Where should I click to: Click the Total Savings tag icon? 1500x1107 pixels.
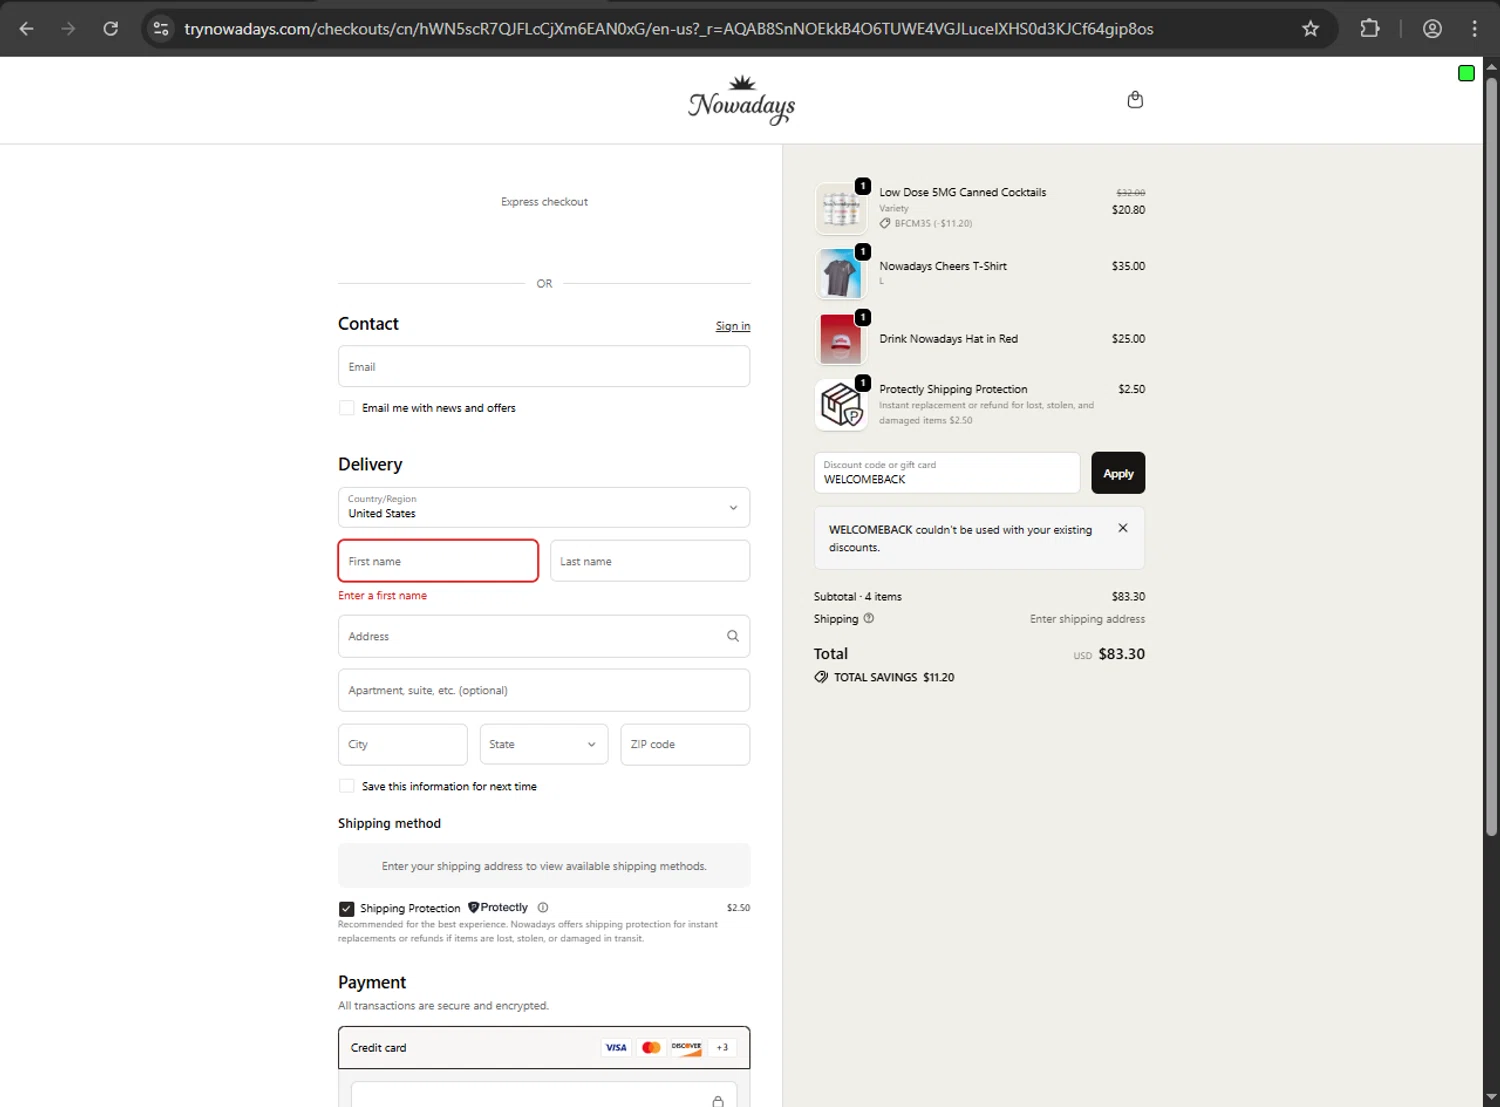coord(821,677)
